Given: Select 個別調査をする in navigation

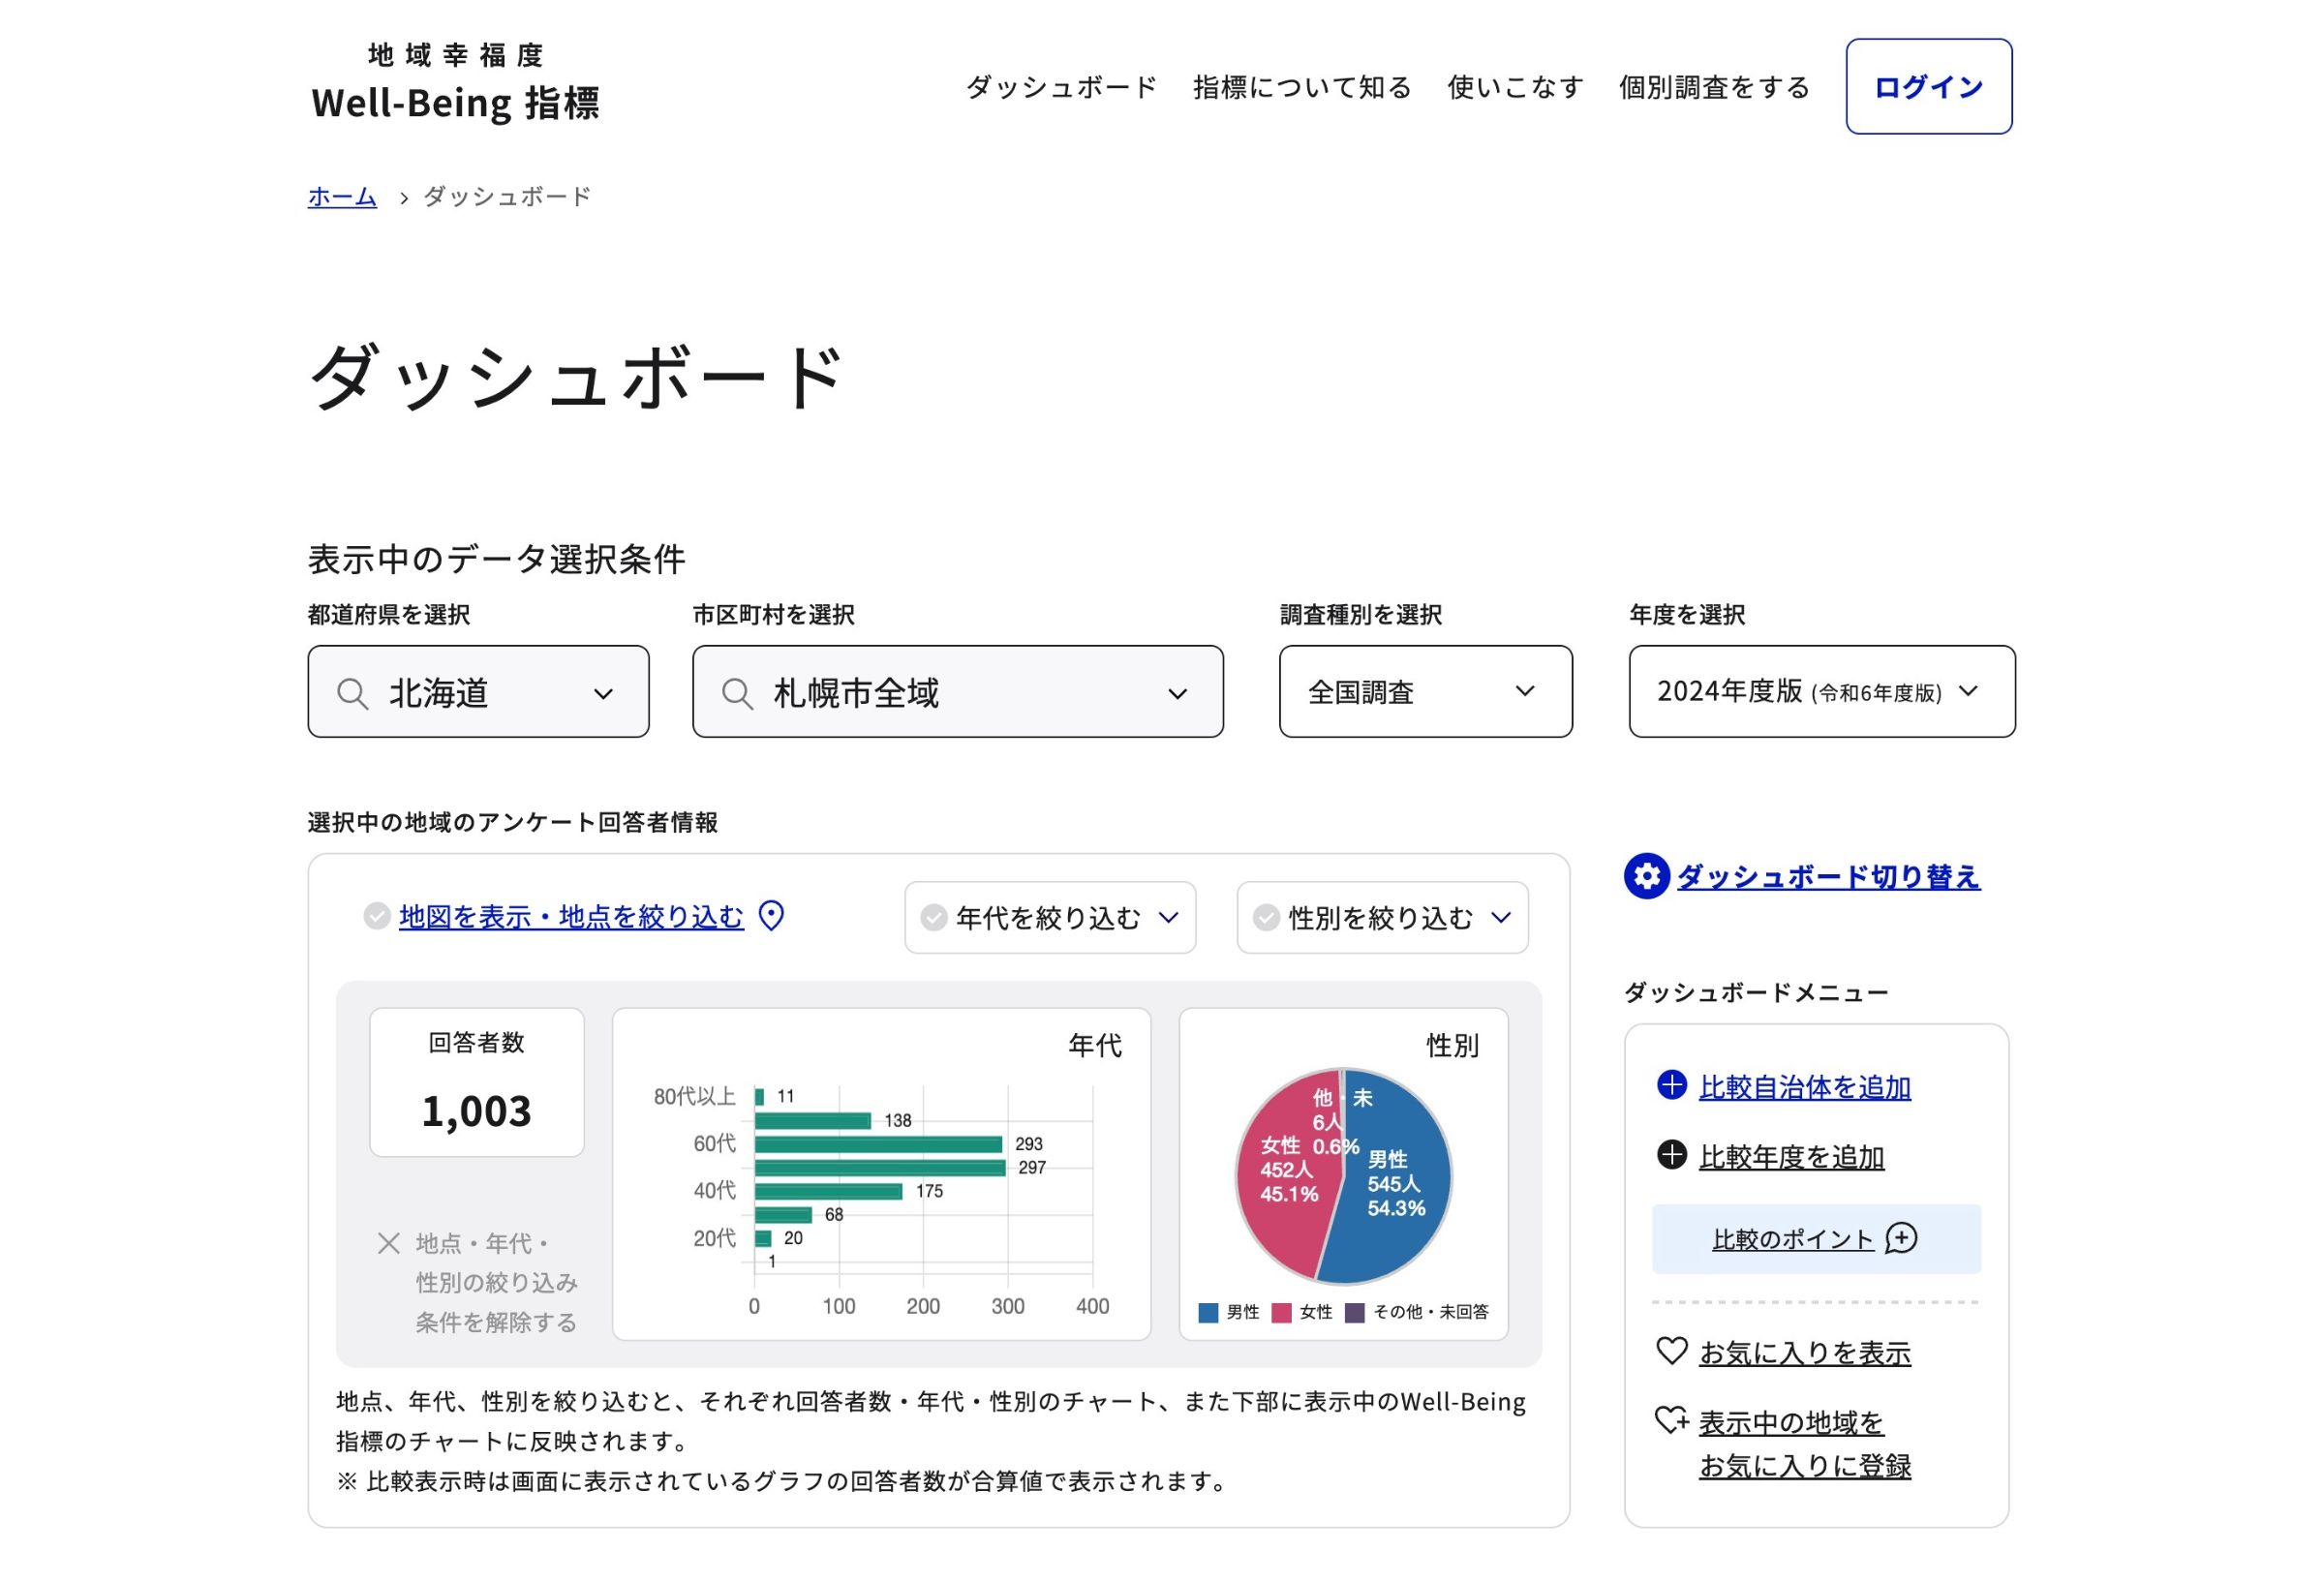Looking at the screenshot, I should (1713, 87).
